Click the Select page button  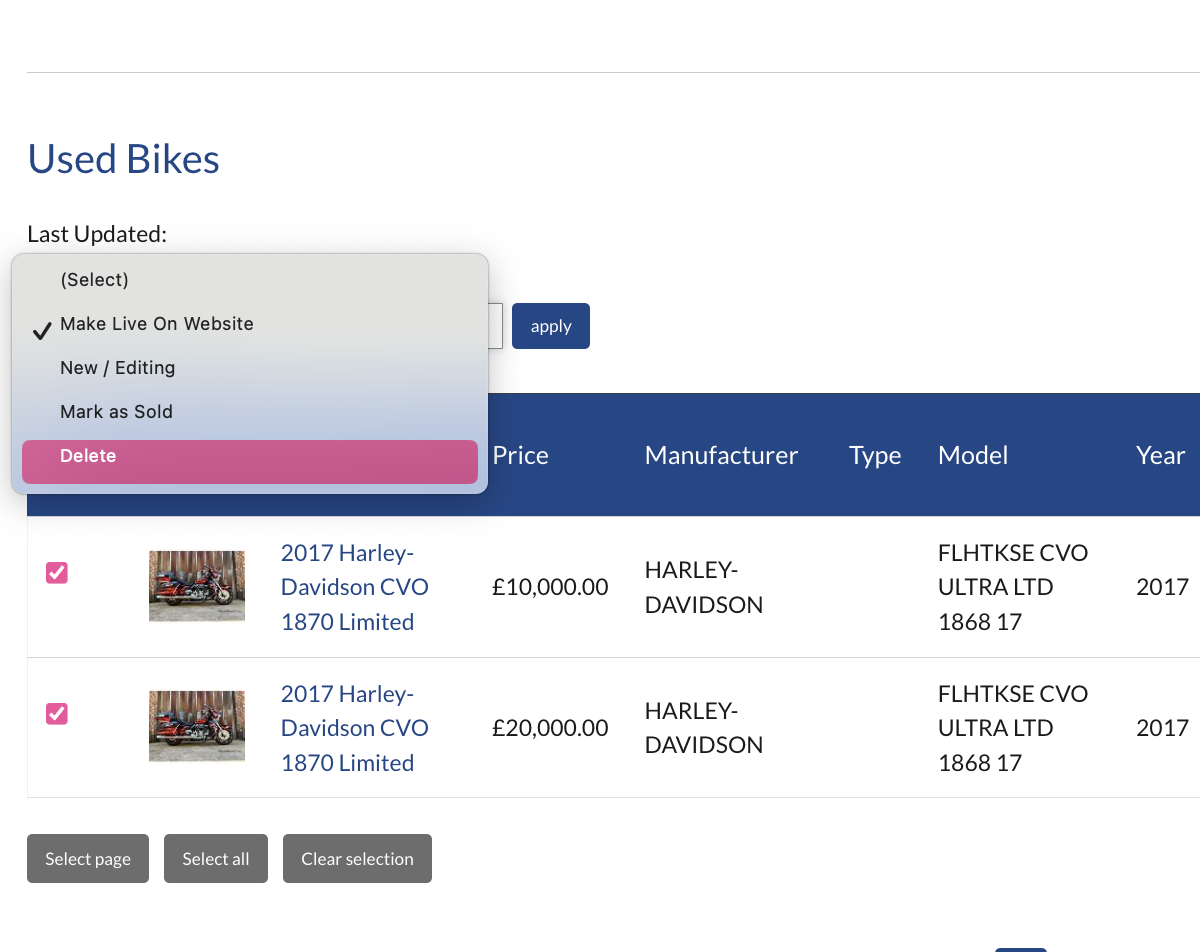[x=88, y=859]
